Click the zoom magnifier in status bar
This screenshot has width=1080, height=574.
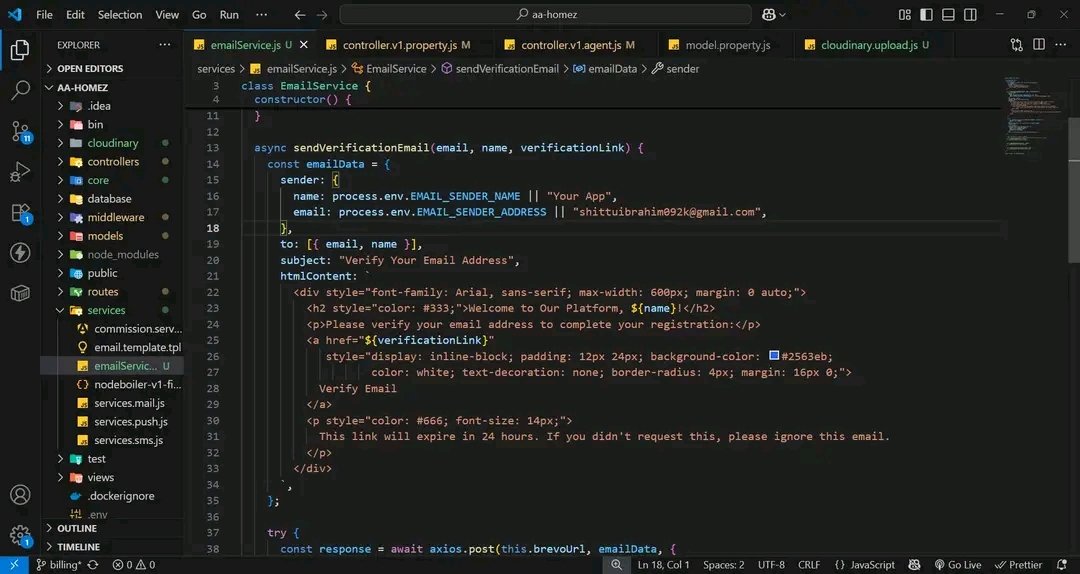coord(616,565)
